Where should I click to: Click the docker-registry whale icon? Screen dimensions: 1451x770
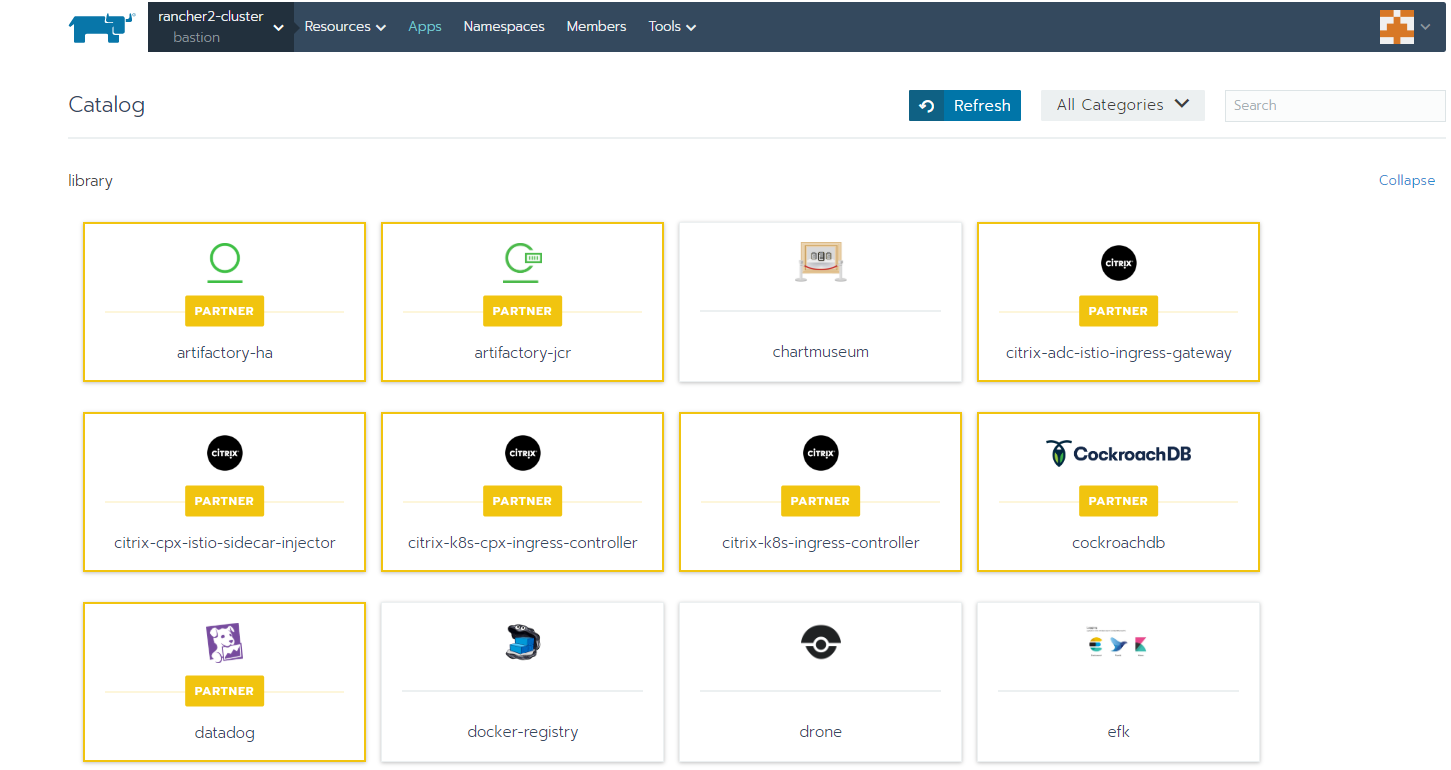[x=523, y=642]
